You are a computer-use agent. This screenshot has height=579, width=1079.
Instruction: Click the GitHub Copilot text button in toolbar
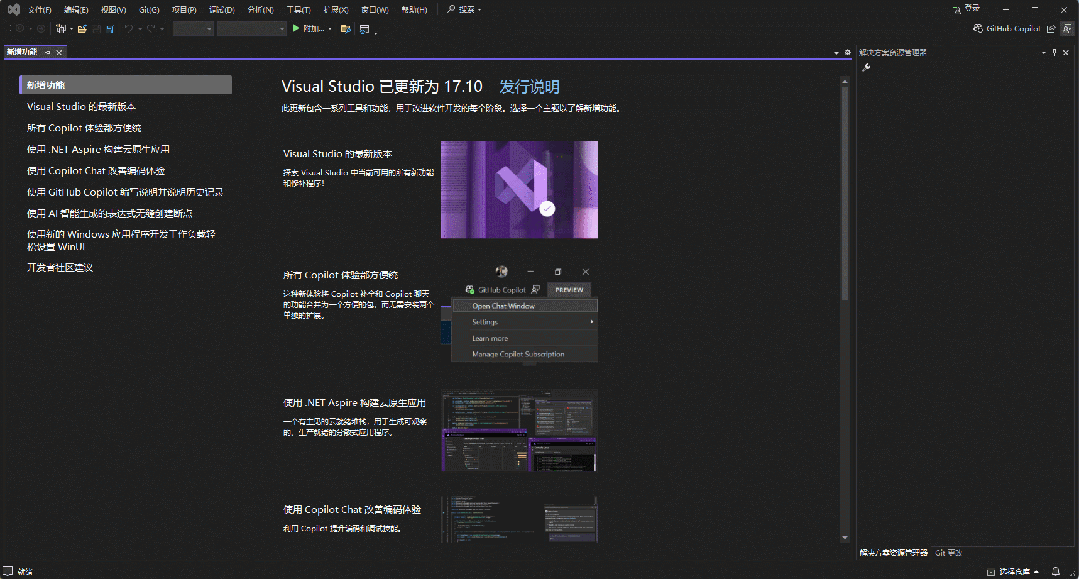(x=1013, y=29)
